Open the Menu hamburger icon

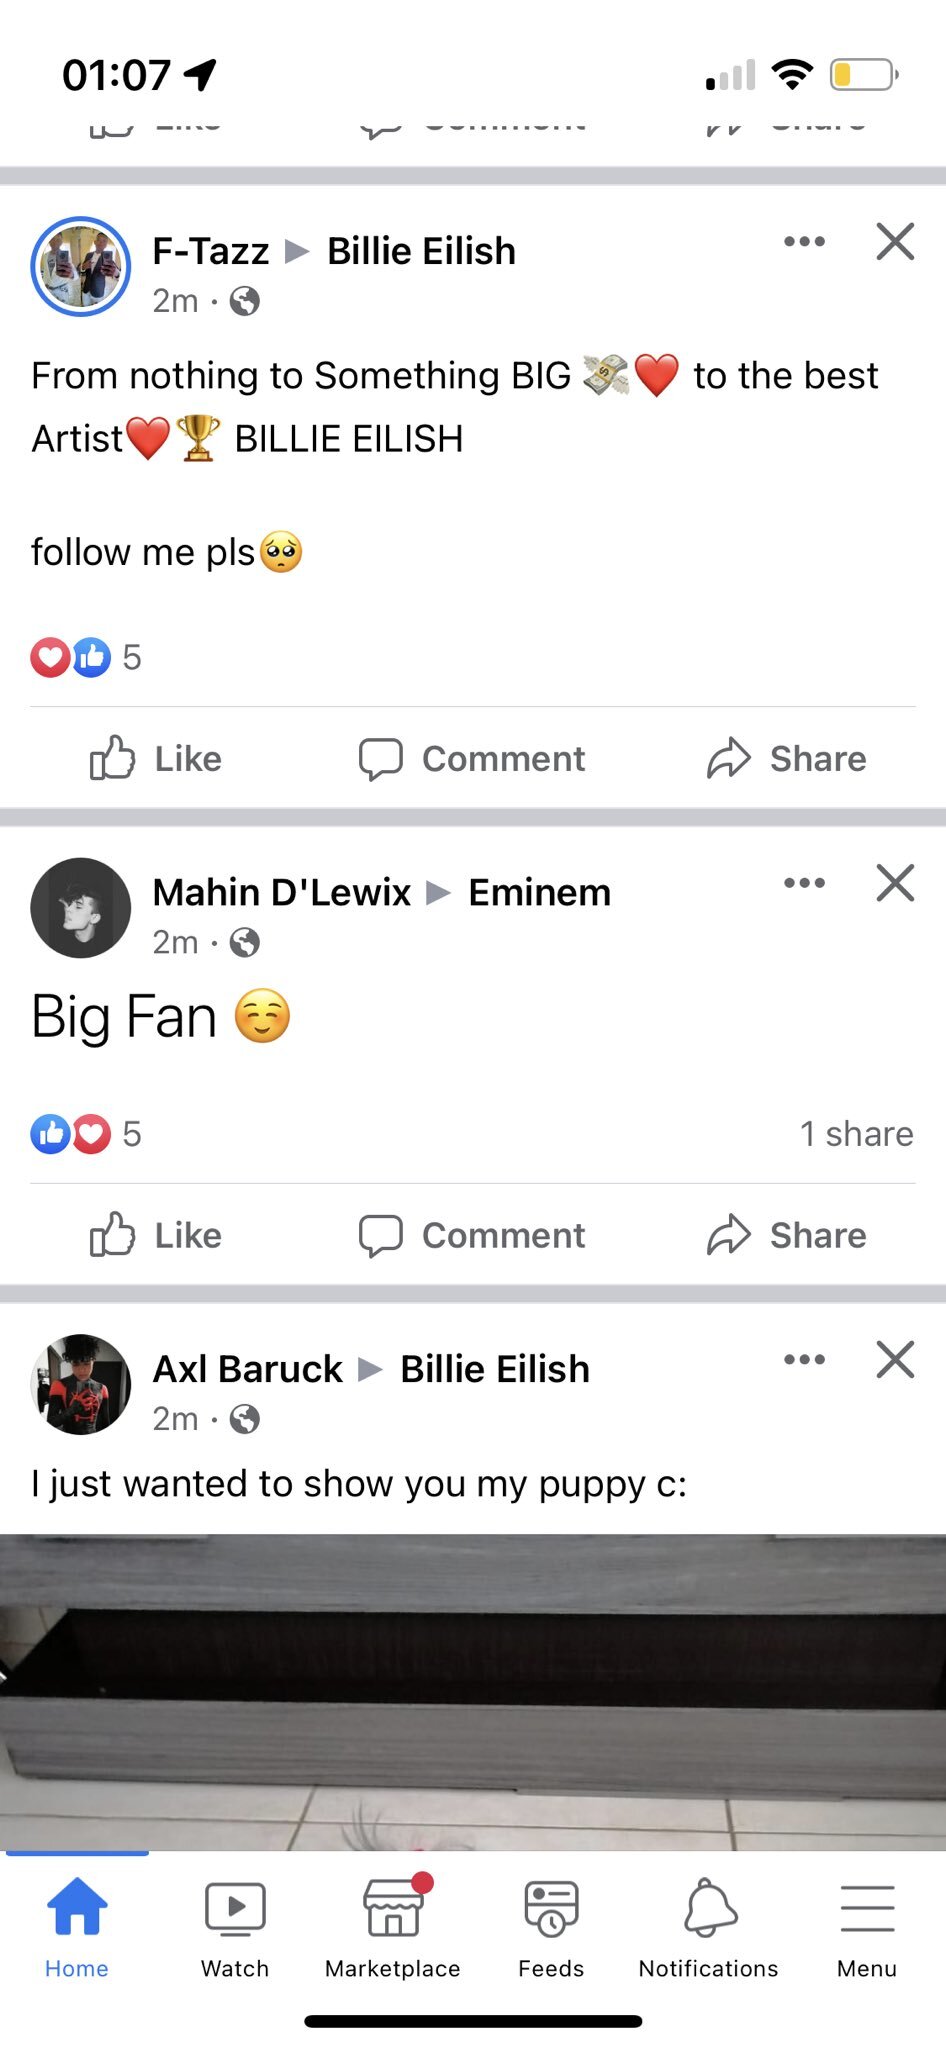tap(867, 1926)
